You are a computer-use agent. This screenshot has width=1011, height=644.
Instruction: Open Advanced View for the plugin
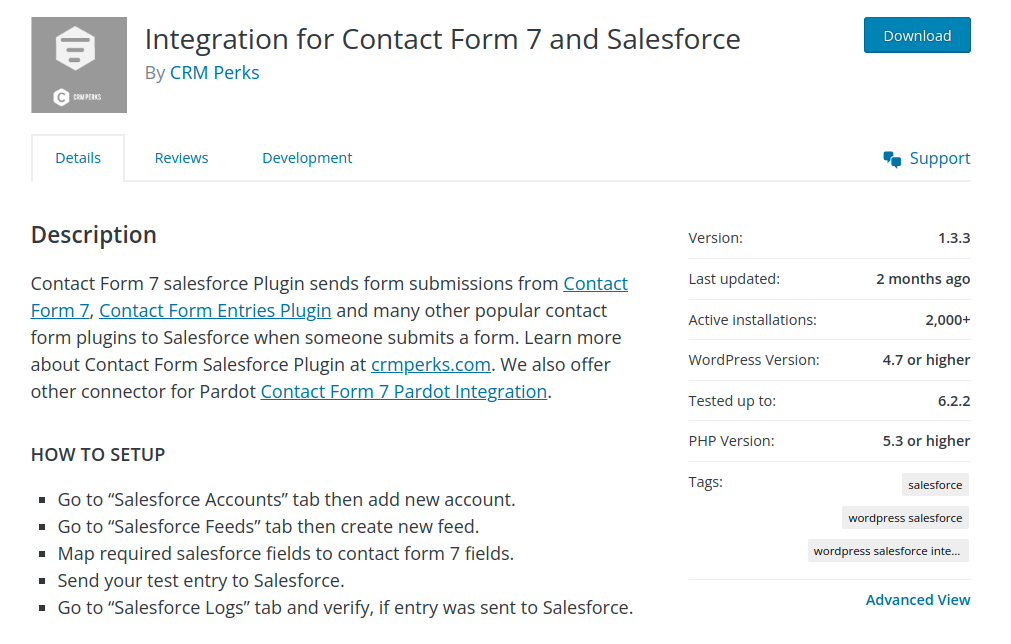point(917,599)
